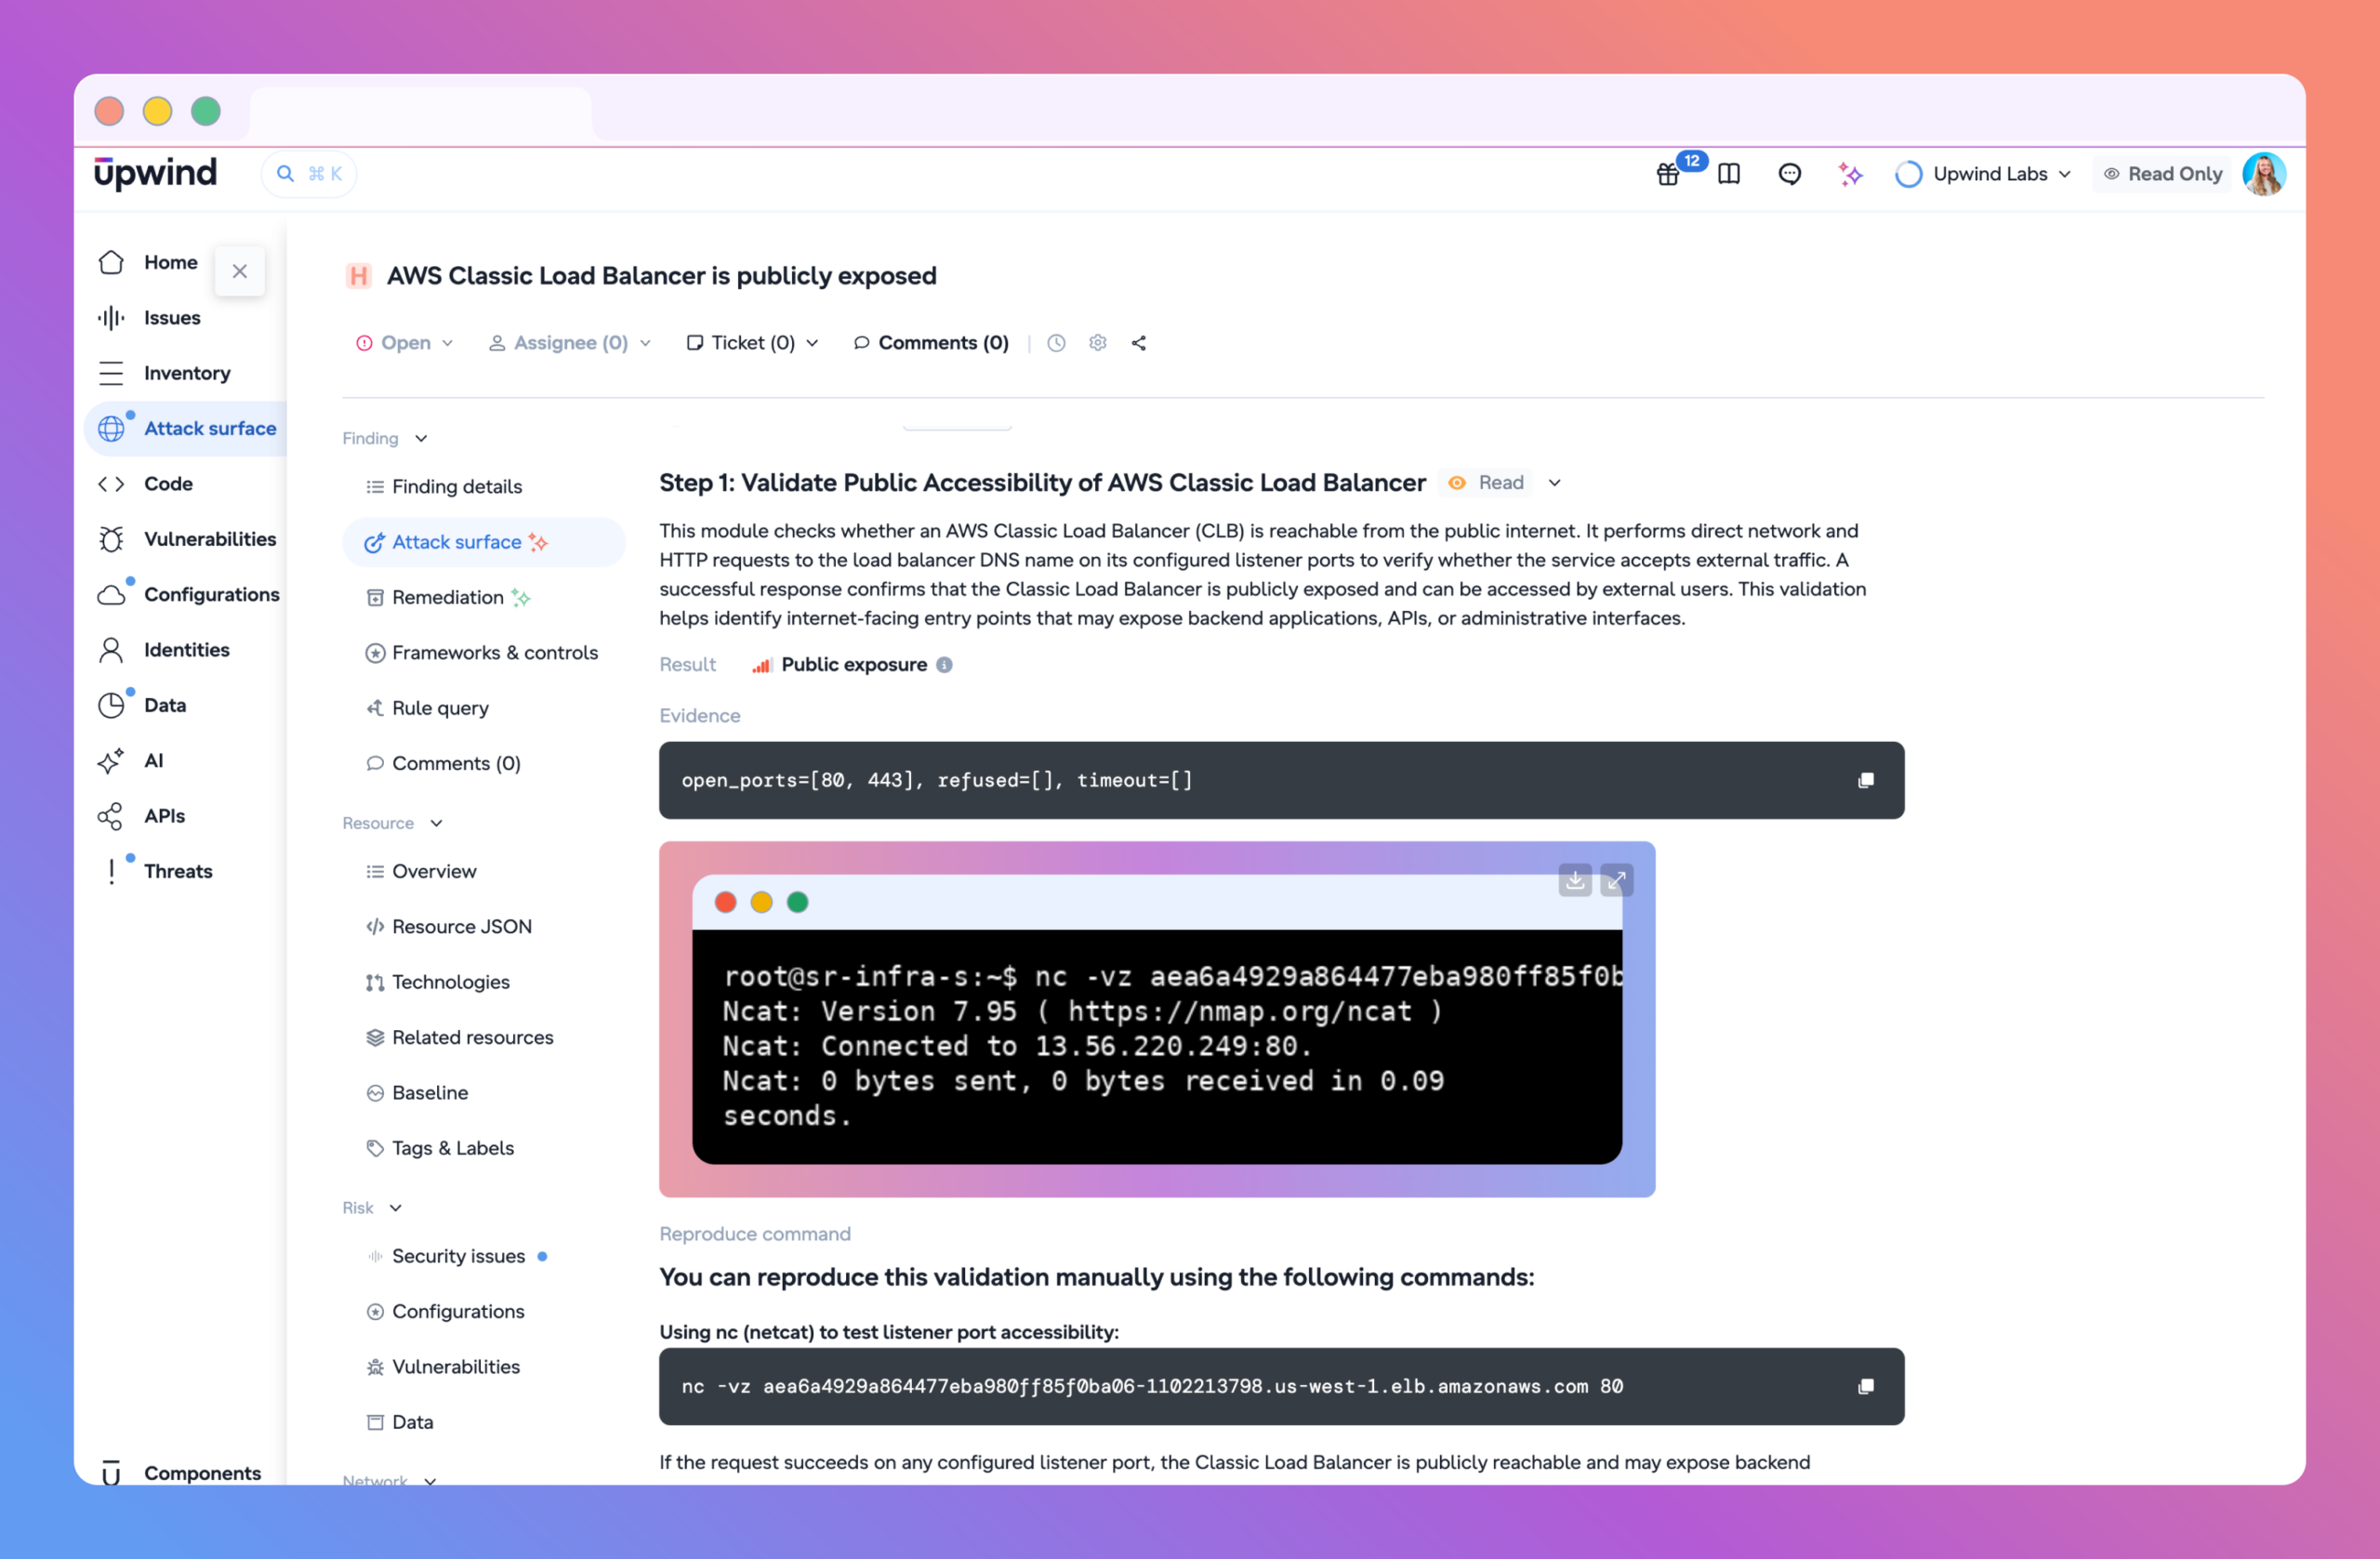
Task: Open Vulnerabilities in main sidebar
Action: pyautogui.click(x=187, y=539)
